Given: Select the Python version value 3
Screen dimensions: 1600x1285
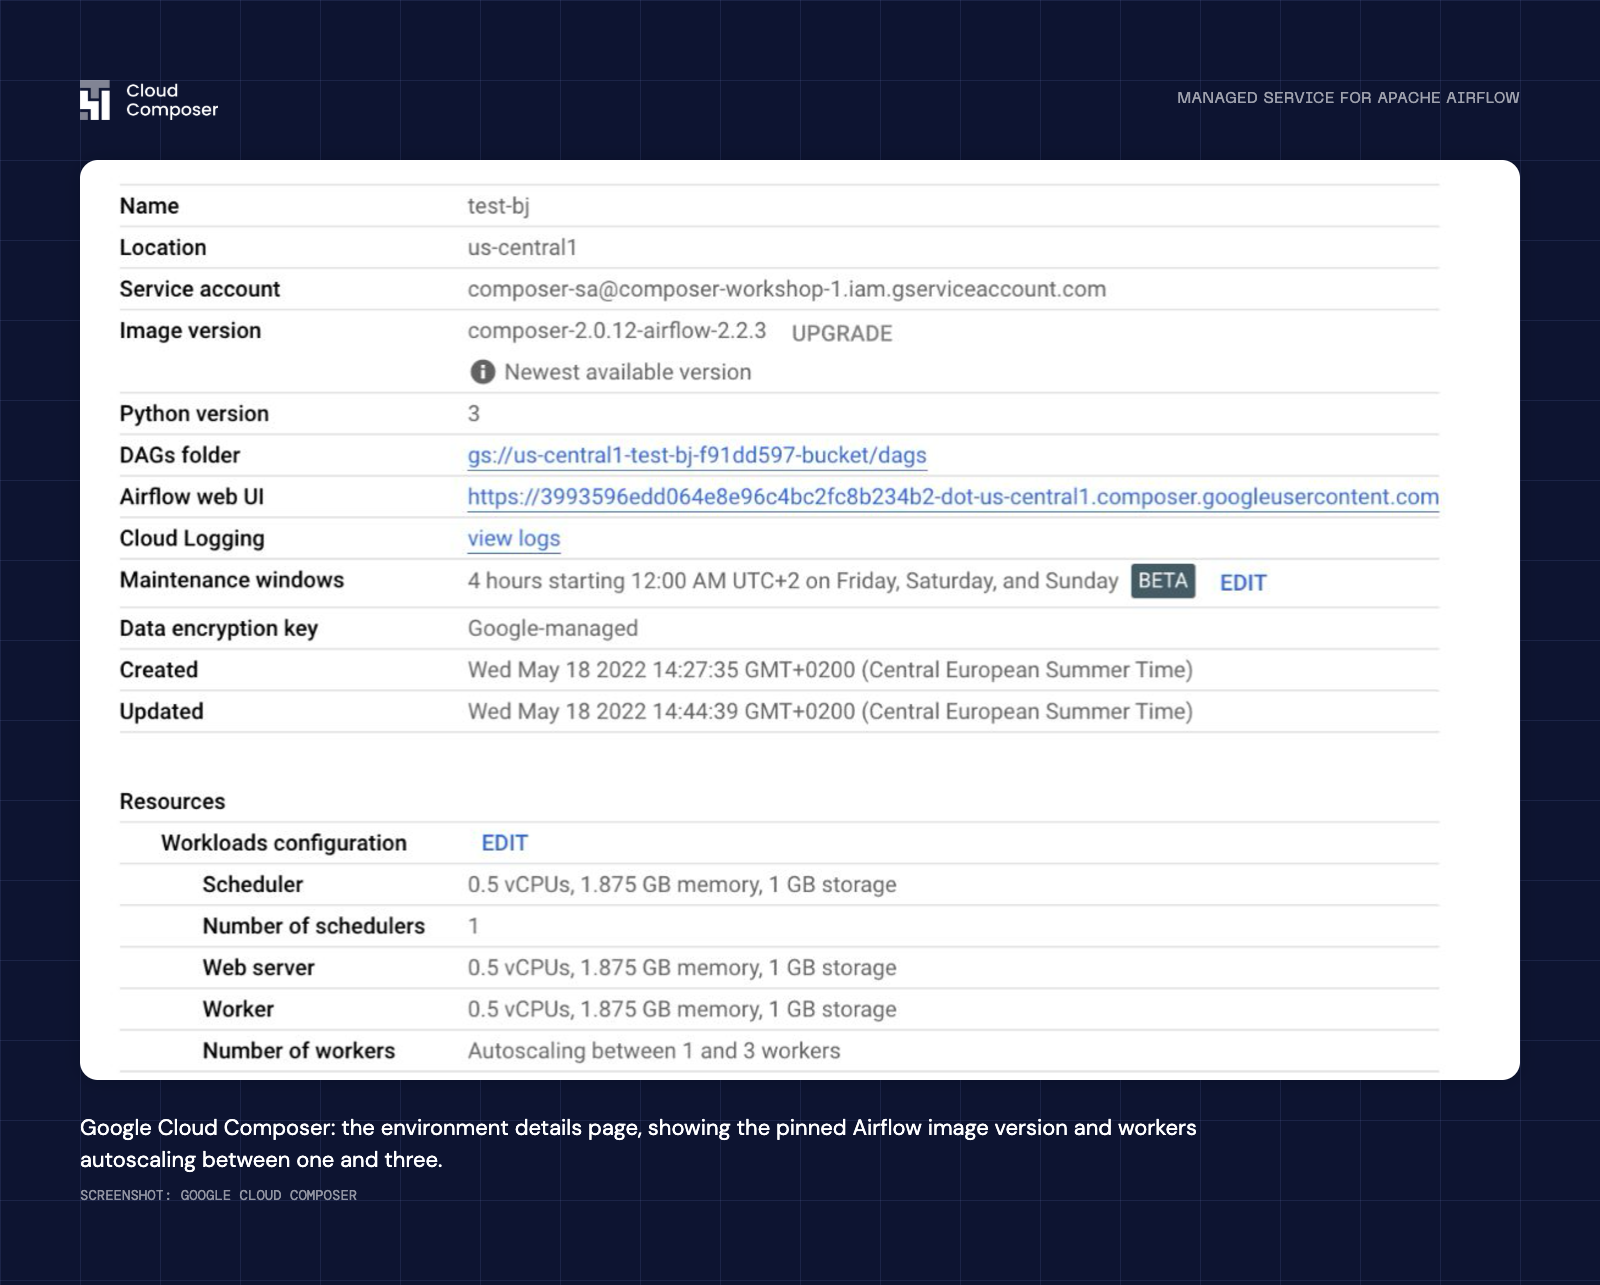Looking at the screenshot, I should tap(474, 414).
